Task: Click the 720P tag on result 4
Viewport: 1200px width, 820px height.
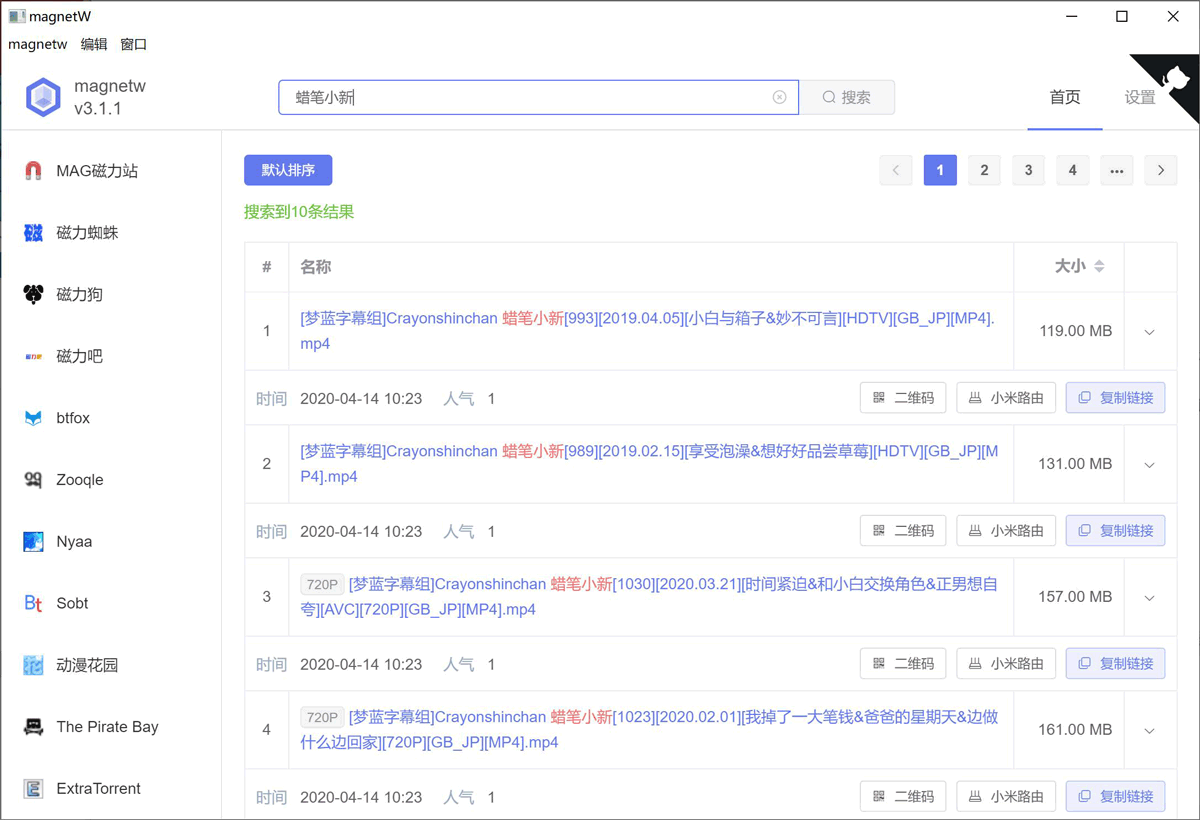Action: (322, 717)
